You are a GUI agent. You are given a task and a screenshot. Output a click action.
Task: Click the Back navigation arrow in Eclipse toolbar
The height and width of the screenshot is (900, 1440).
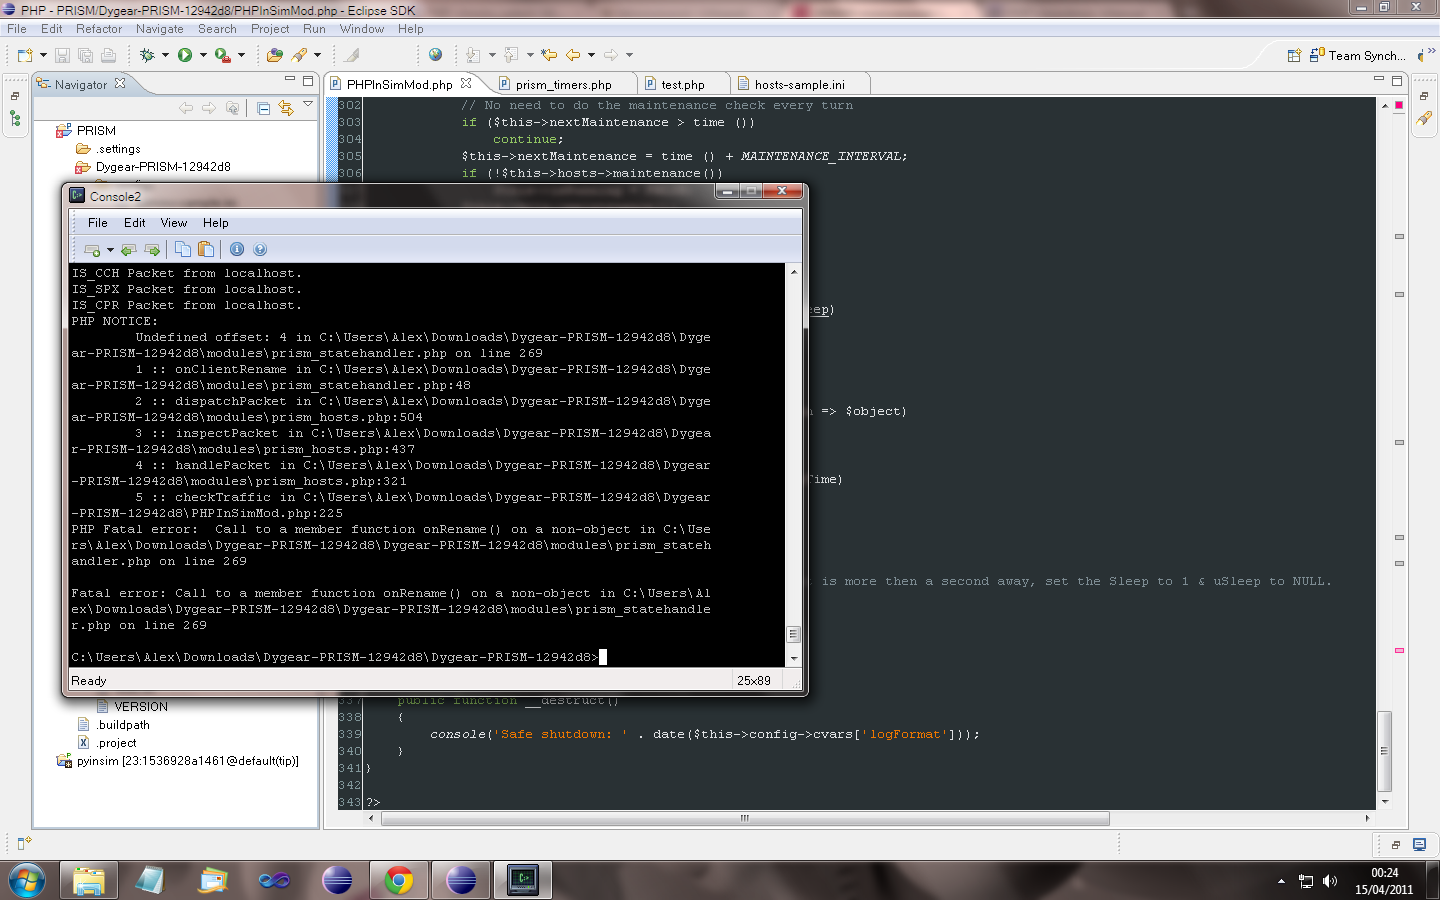pos(573,55)
